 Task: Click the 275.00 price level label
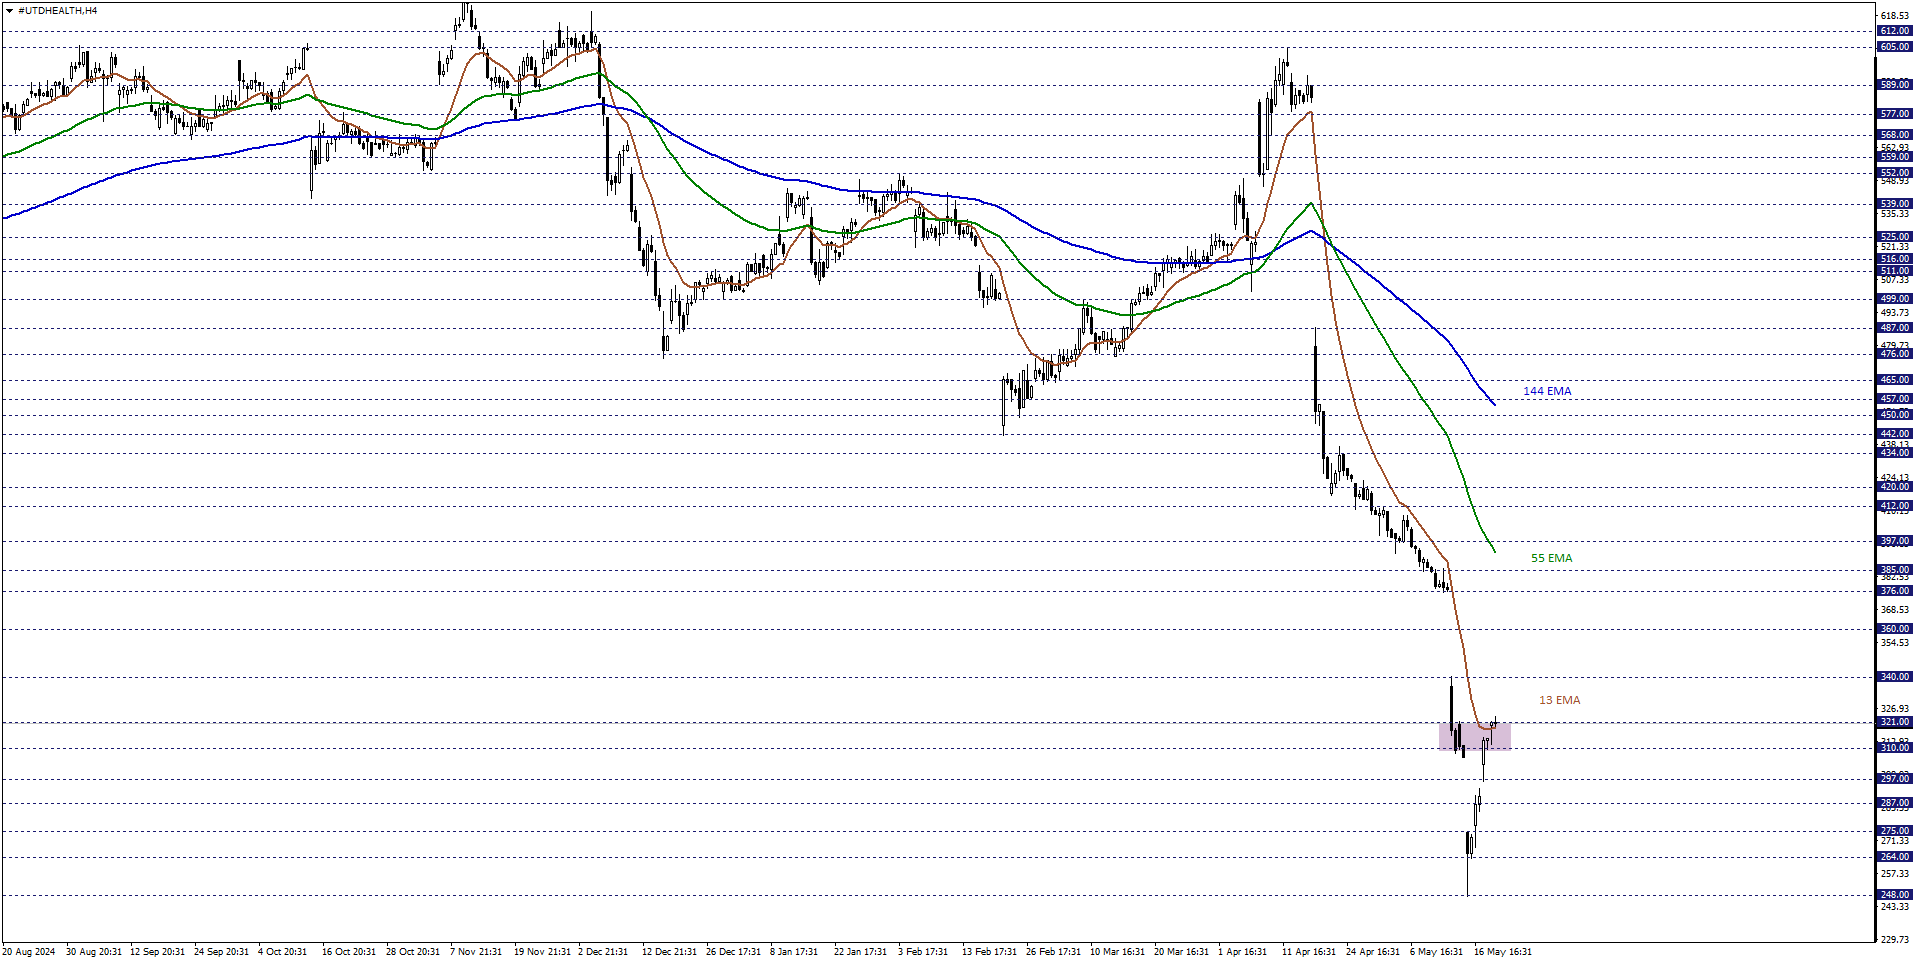1895,831
